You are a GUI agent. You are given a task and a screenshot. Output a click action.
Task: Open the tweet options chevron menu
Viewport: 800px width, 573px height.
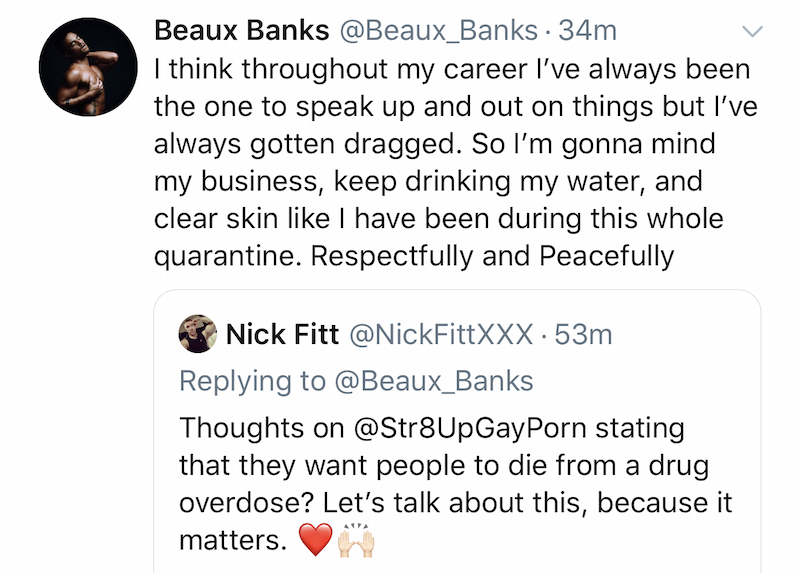[x=752, y=33]
